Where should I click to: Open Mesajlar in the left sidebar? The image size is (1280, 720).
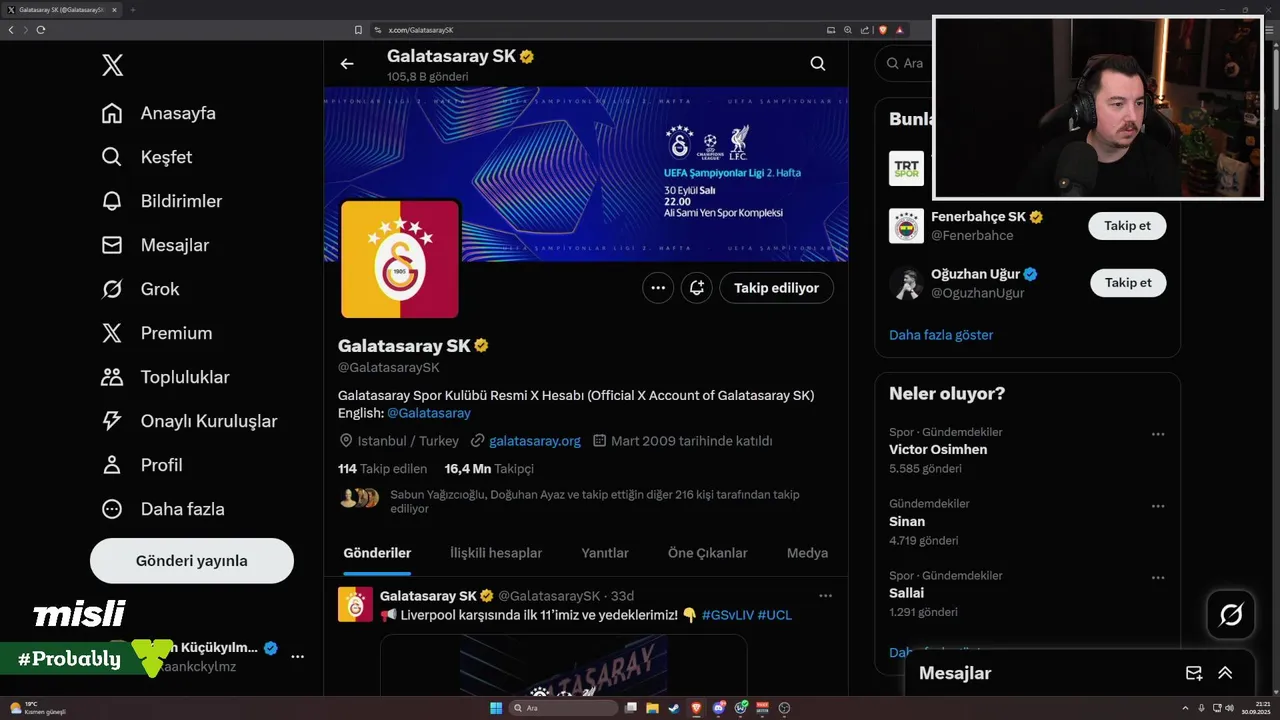tap(155, 245)
